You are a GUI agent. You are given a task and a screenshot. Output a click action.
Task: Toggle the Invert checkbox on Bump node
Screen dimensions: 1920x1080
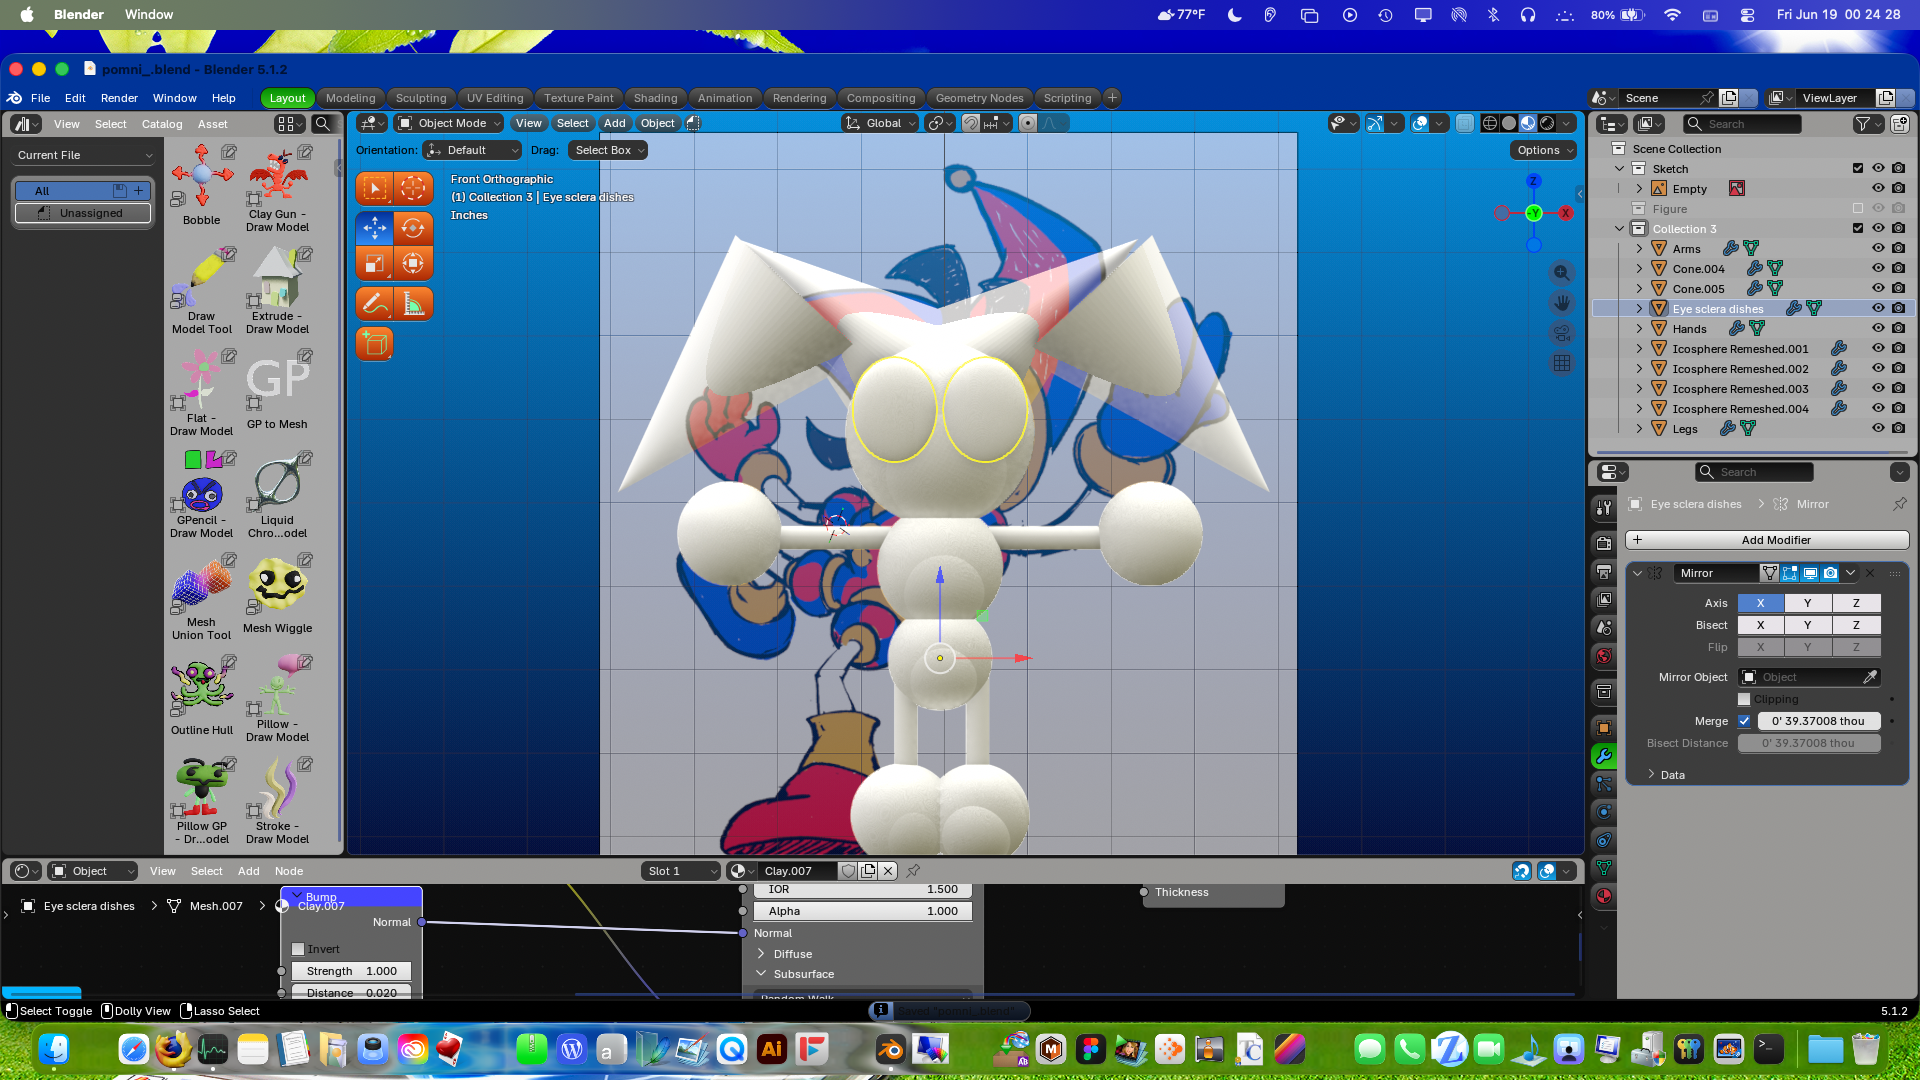(298, 949)
